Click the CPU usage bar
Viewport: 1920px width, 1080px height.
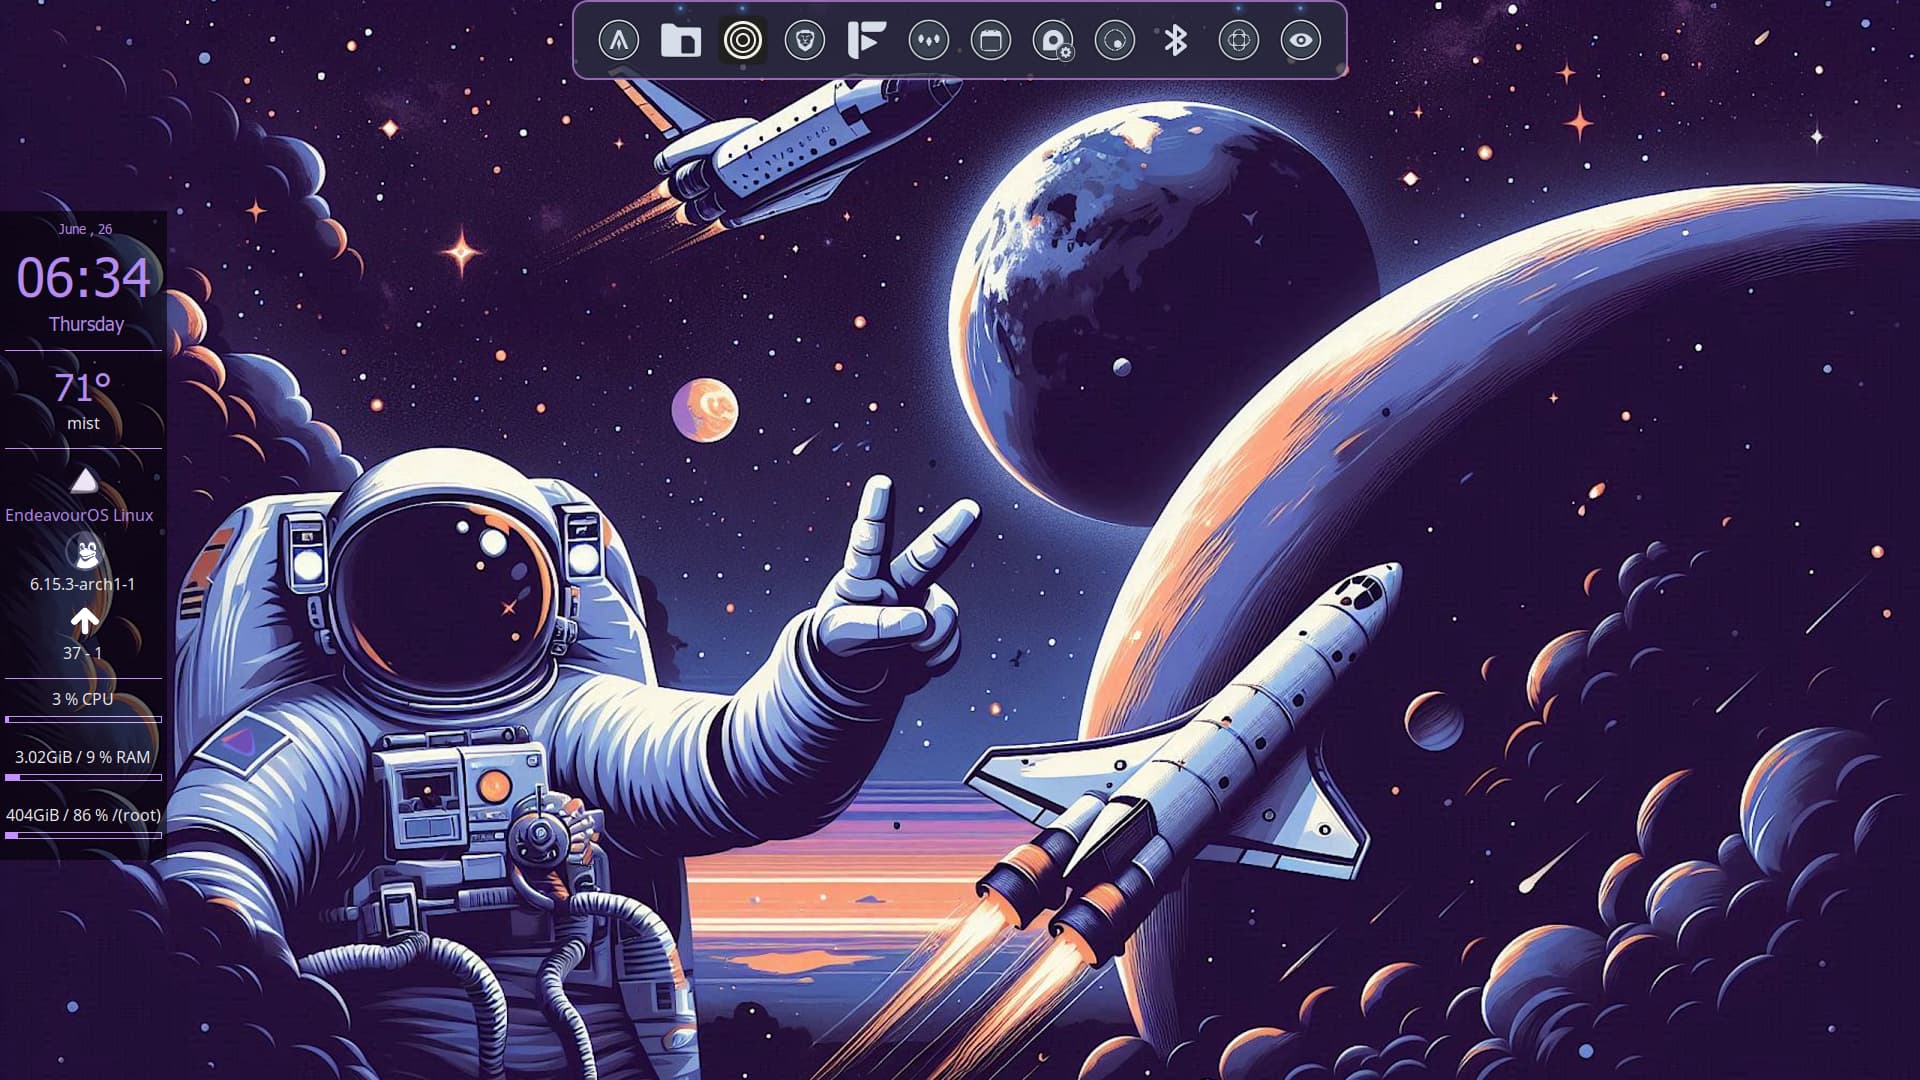pos(83,719)
